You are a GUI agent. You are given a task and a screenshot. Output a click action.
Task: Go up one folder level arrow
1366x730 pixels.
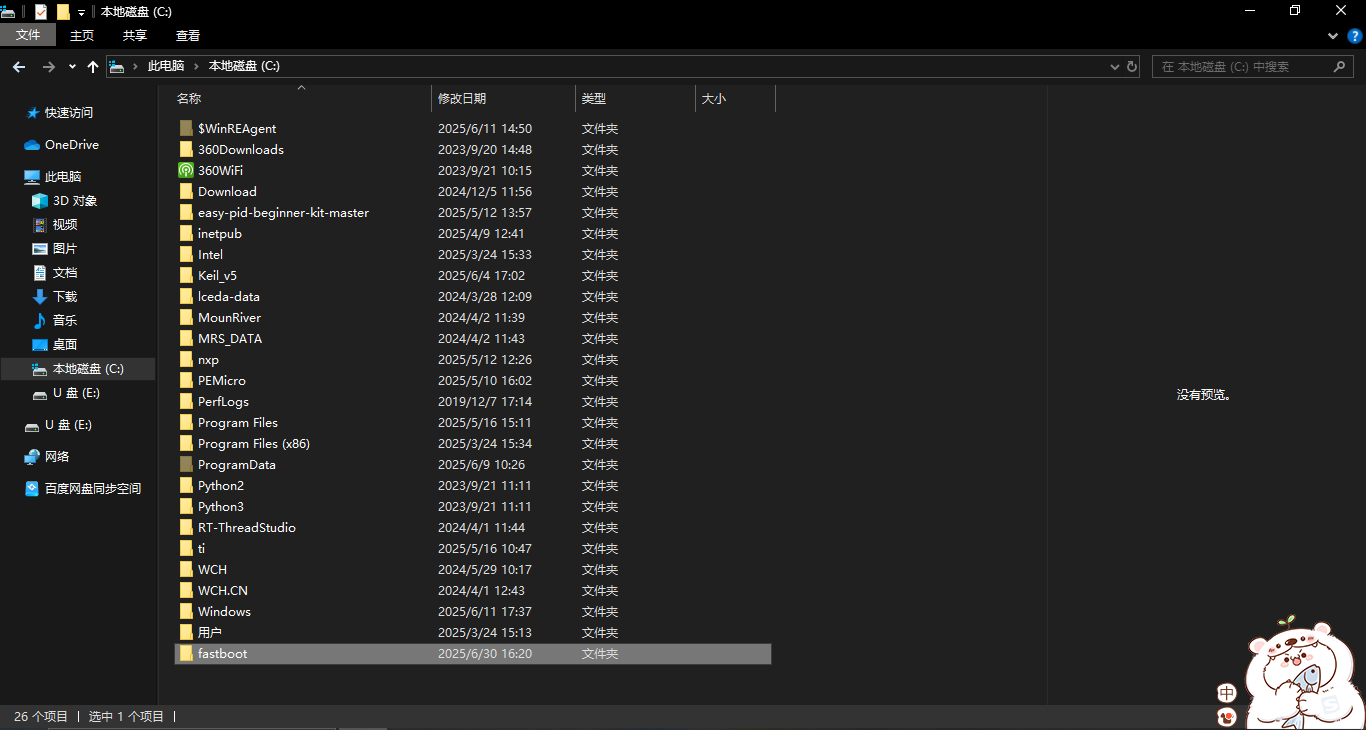[x=93, y=66]
